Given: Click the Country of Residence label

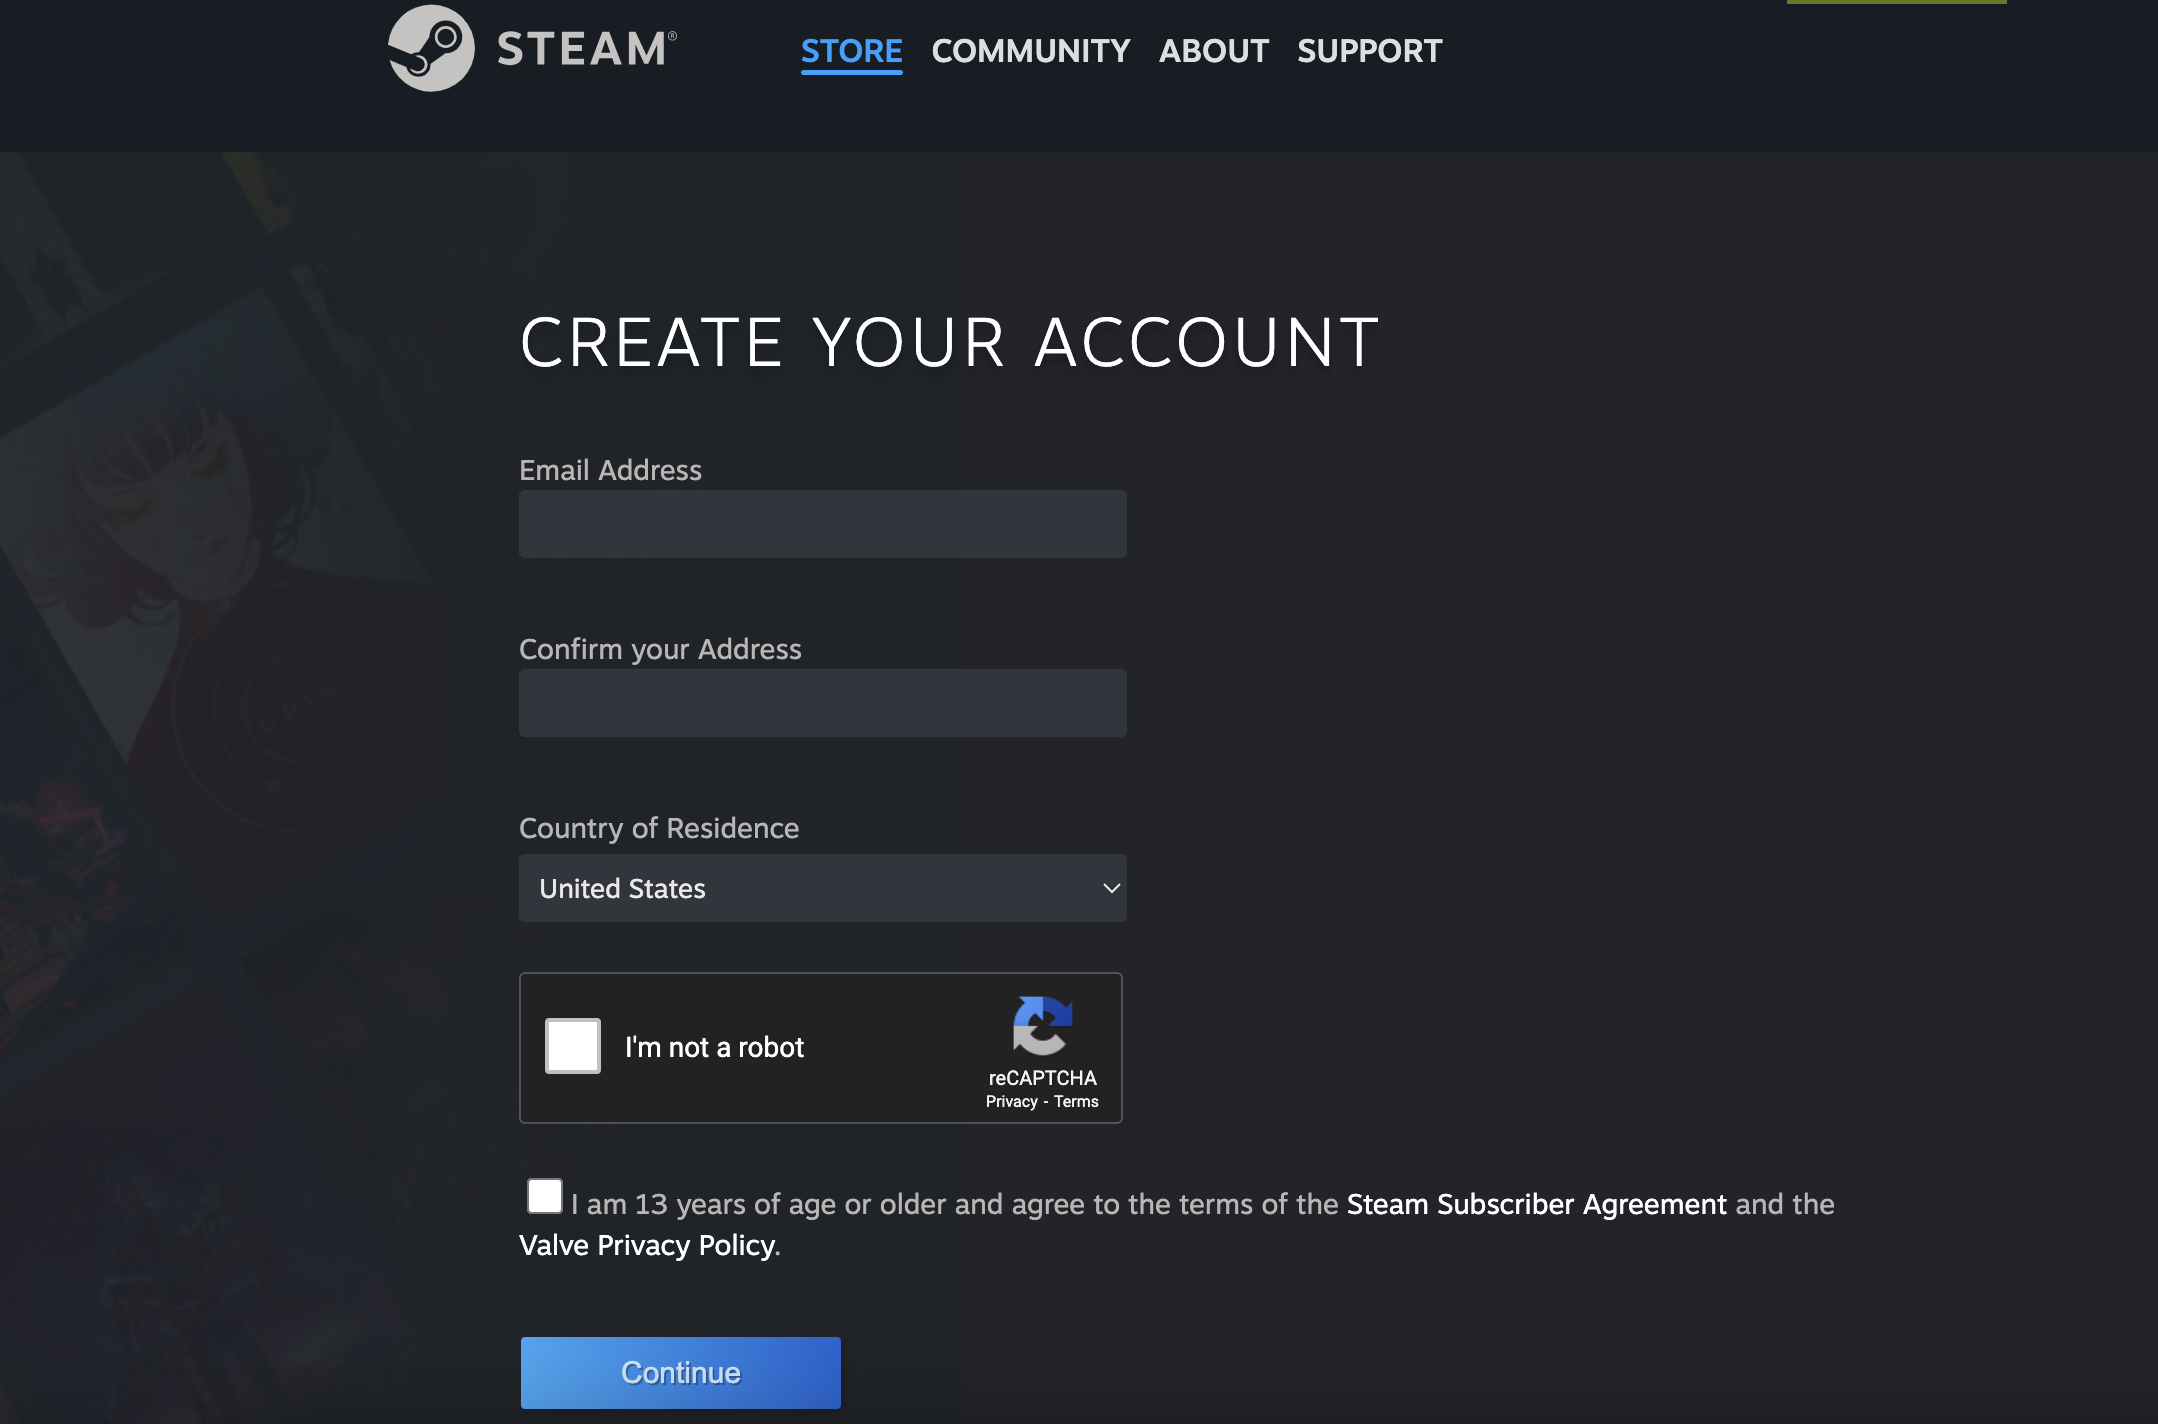Looking at the screenshot, I should click(x=659, y=828).
